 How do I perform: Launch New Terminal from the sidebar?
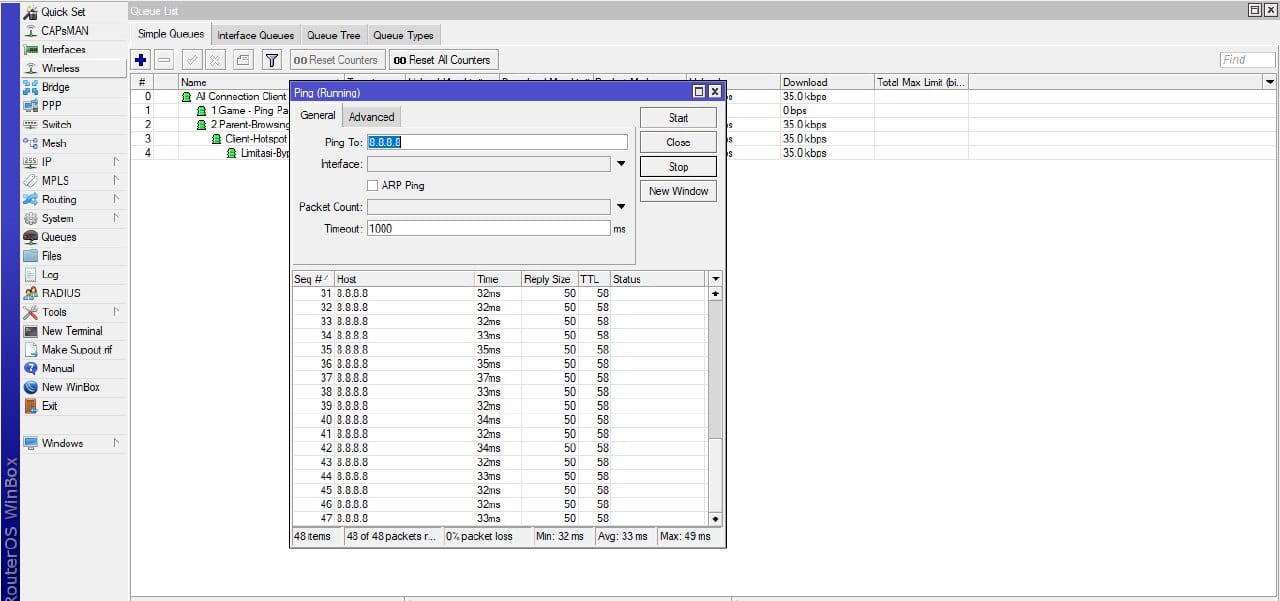coord(72,331)
